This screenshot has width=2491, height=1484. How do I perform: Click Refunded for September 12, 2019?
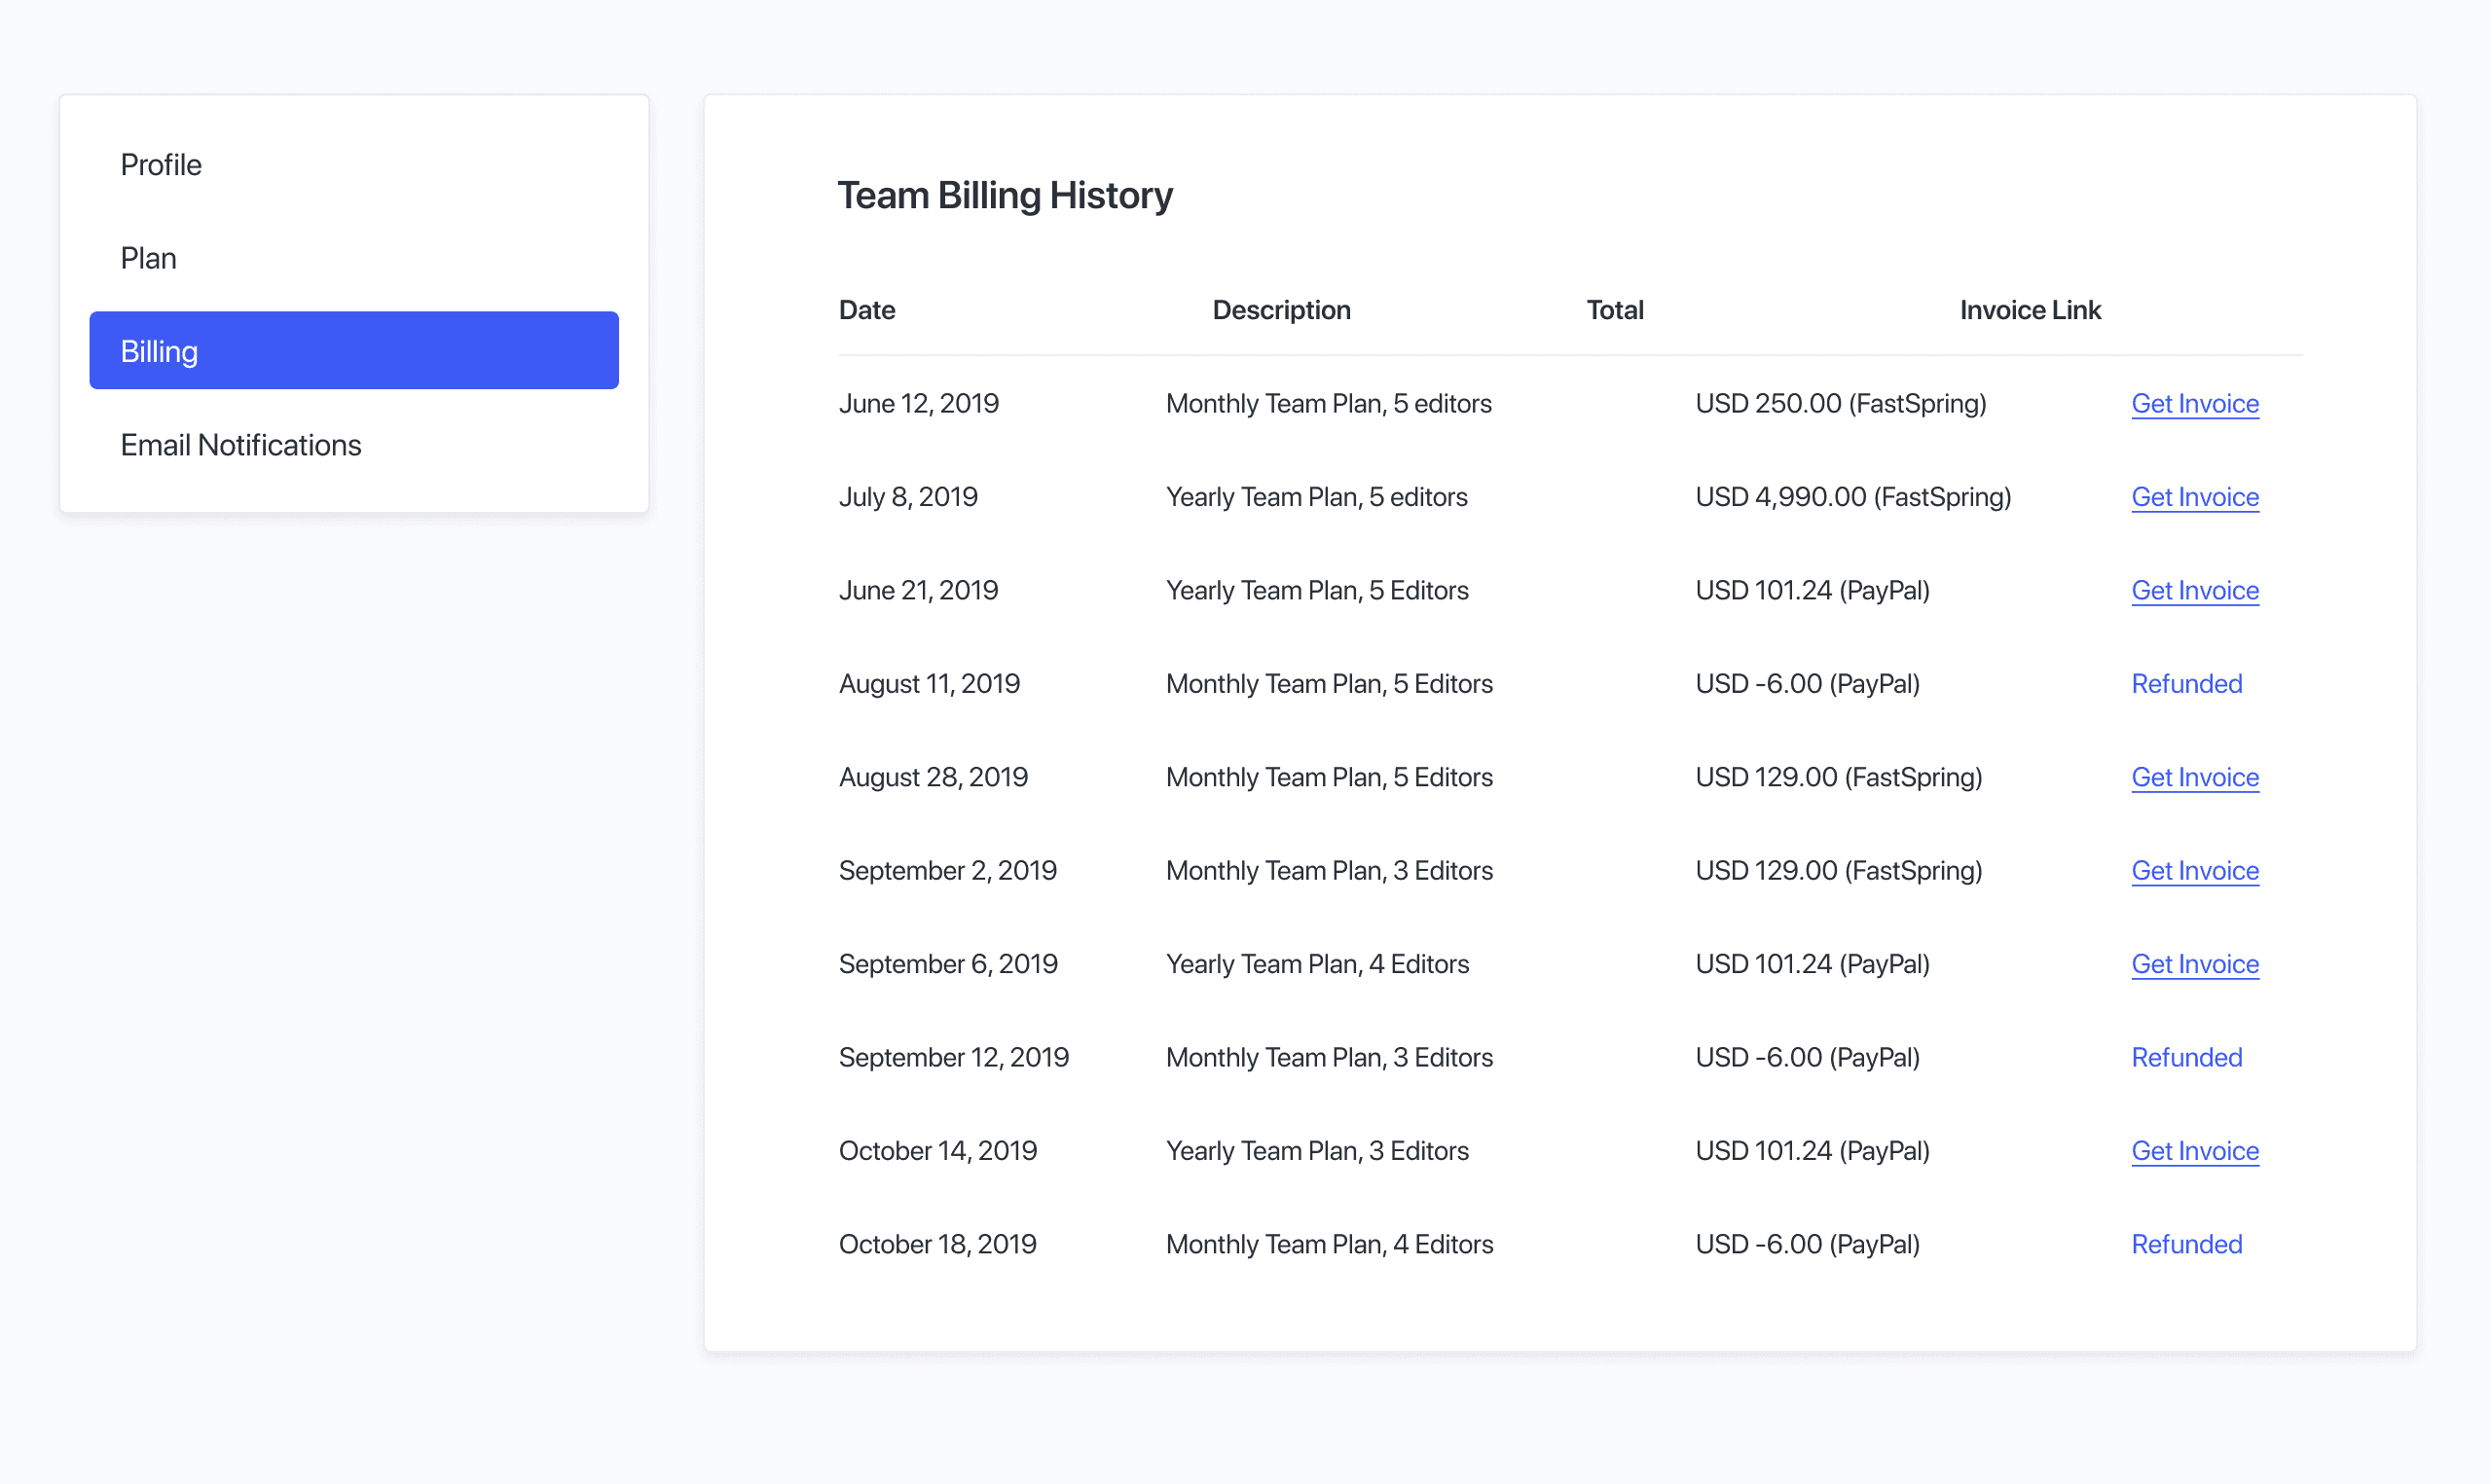coord(2187,1057)
